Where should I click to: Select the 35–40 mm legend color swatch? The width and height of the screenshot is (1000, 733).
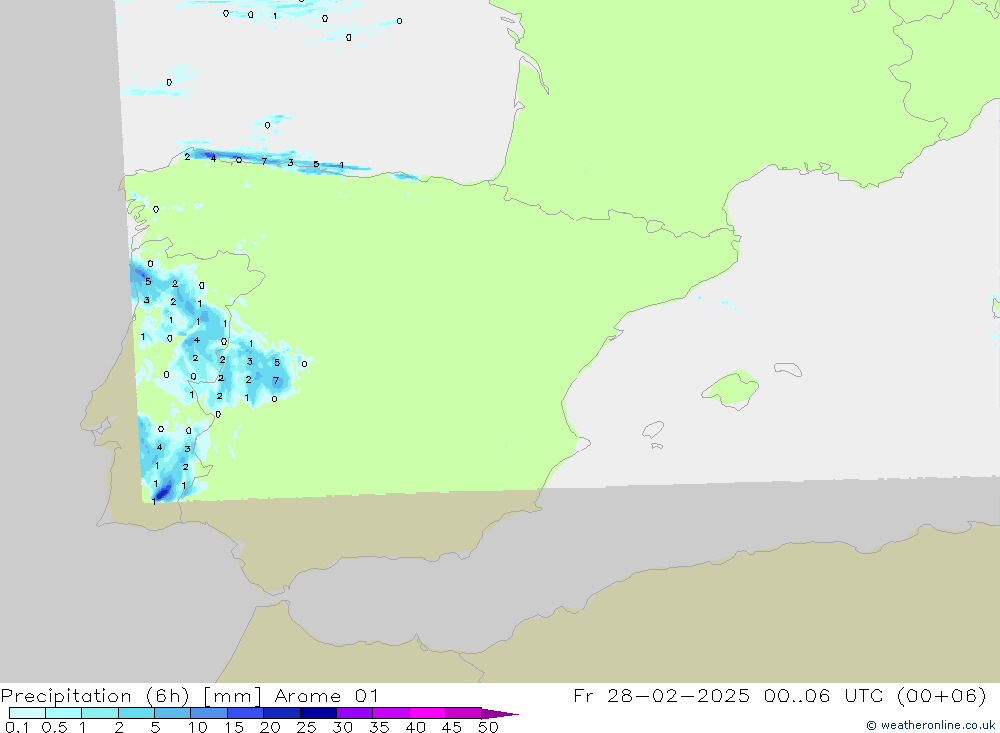(391, 713)
